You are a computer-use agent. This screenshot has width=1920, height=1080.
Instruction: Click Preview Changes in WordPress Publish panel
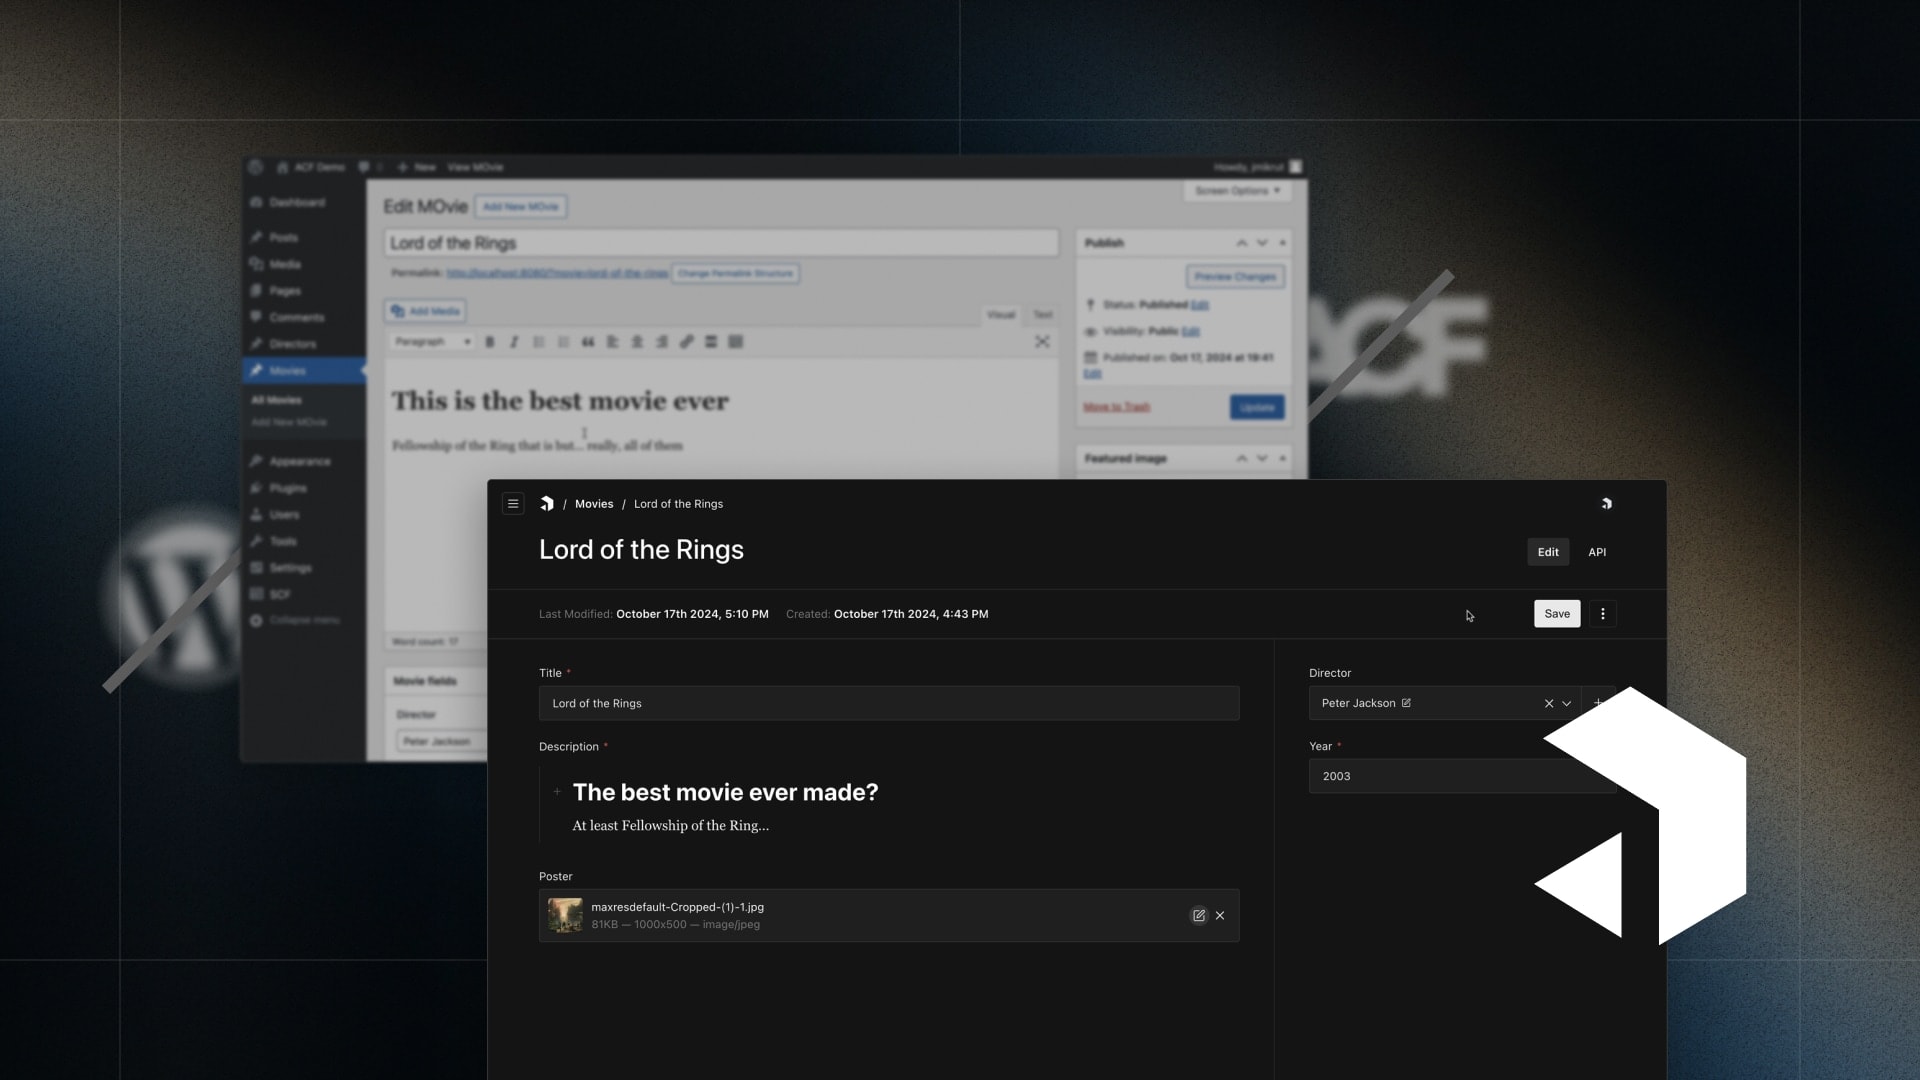(x=1235, y=277)
